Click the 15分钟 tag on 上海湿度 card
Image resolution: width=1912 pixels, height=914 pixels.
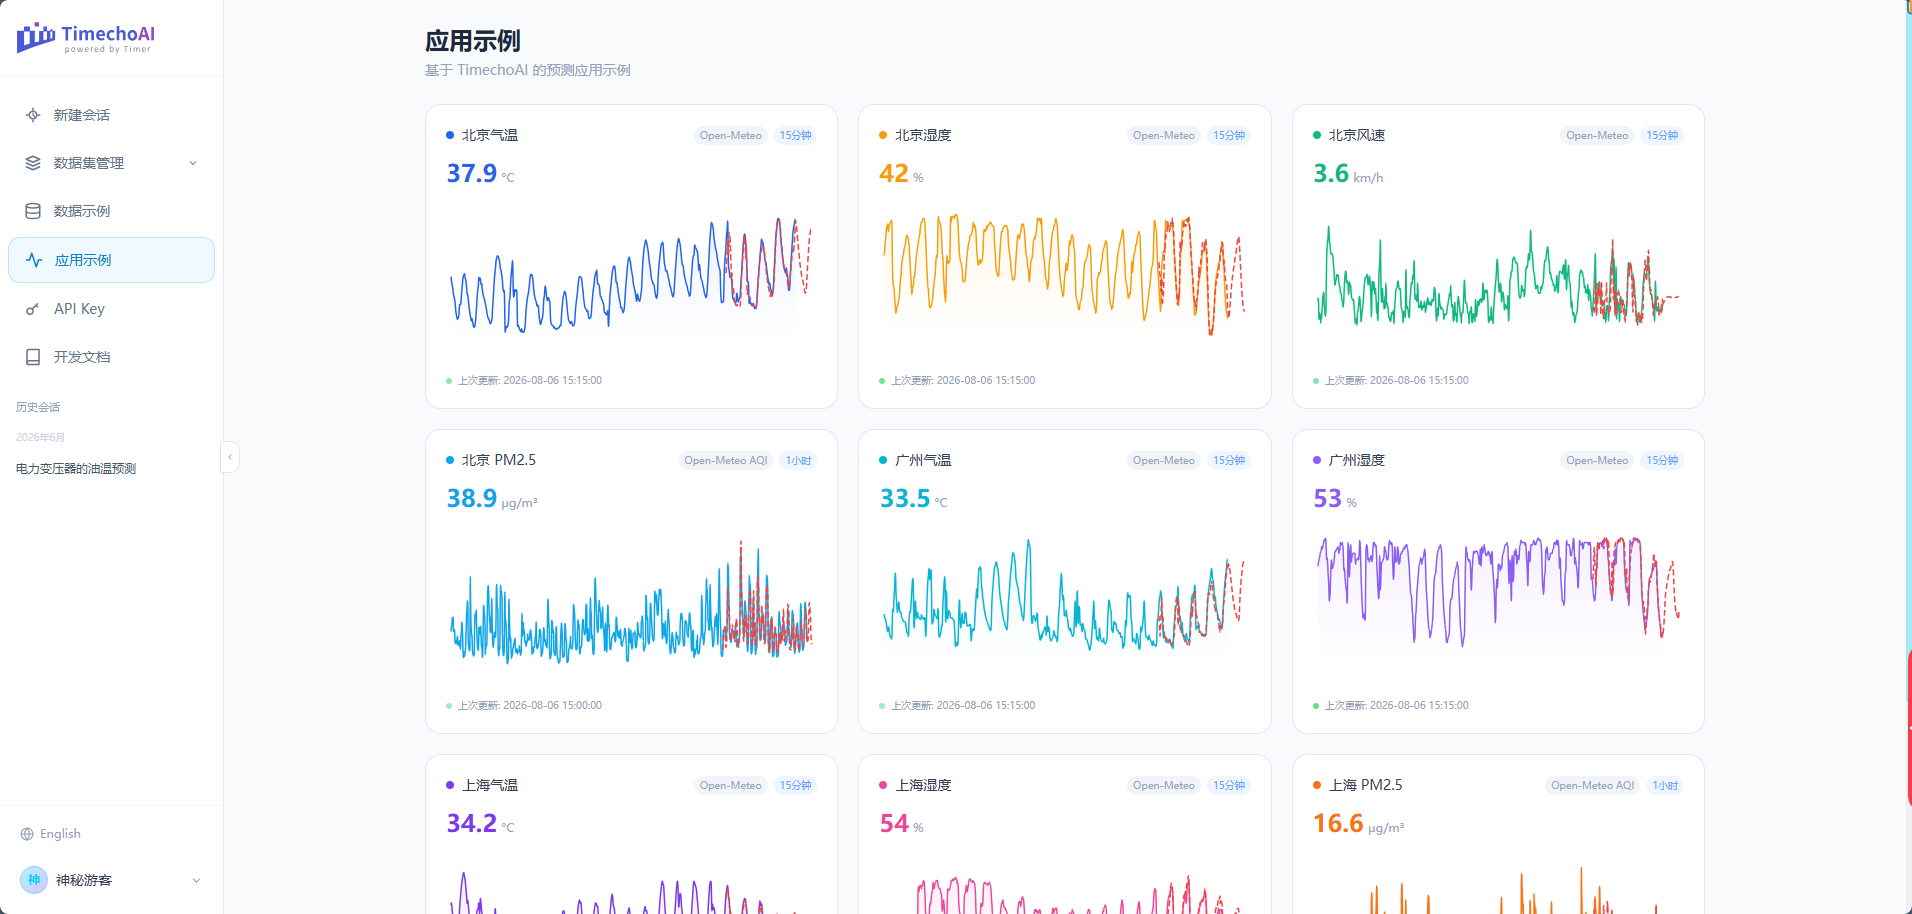[1230, 786]
